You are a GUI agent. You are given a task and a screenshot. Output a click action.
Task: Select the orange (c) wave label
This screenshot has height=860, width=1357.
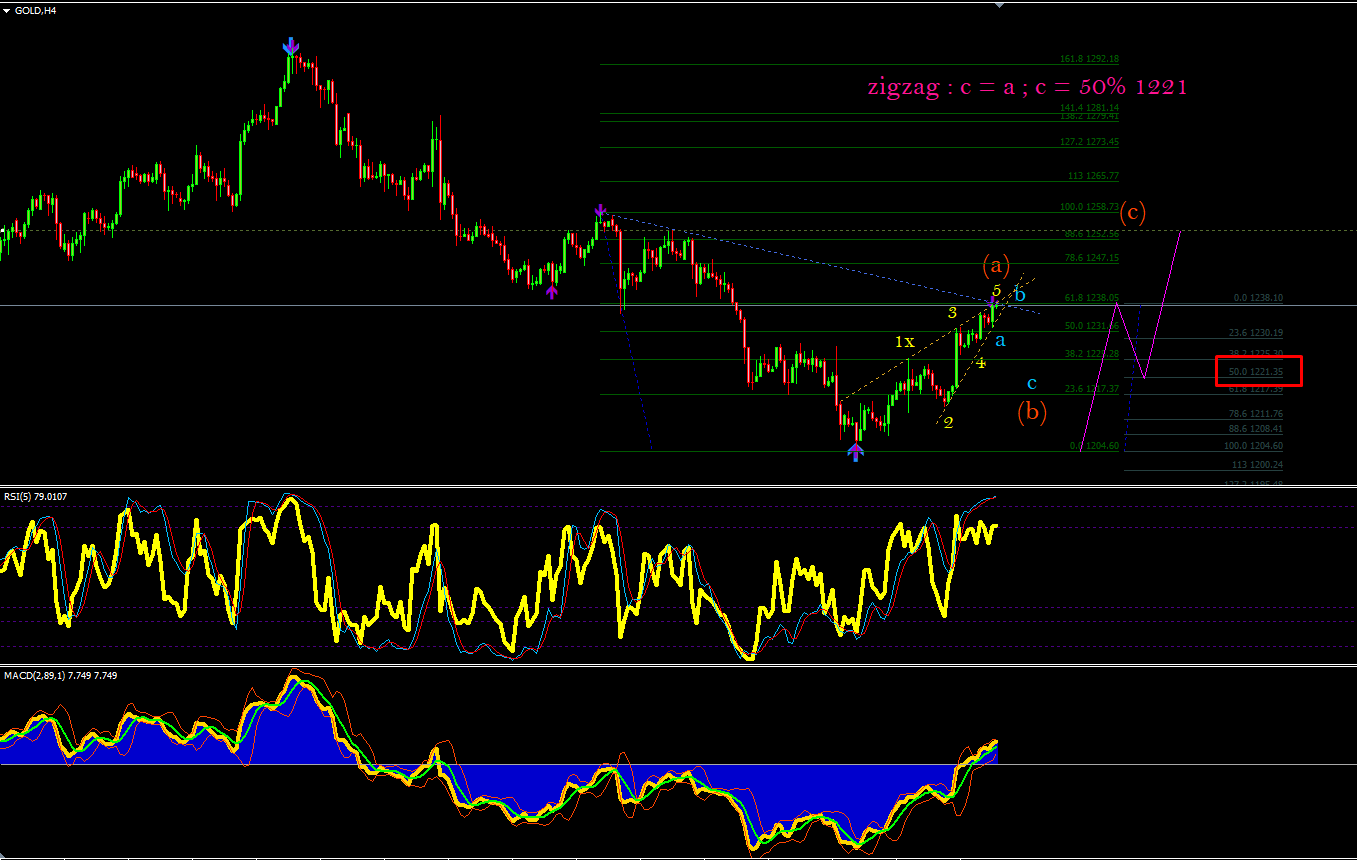point(1132,212)
